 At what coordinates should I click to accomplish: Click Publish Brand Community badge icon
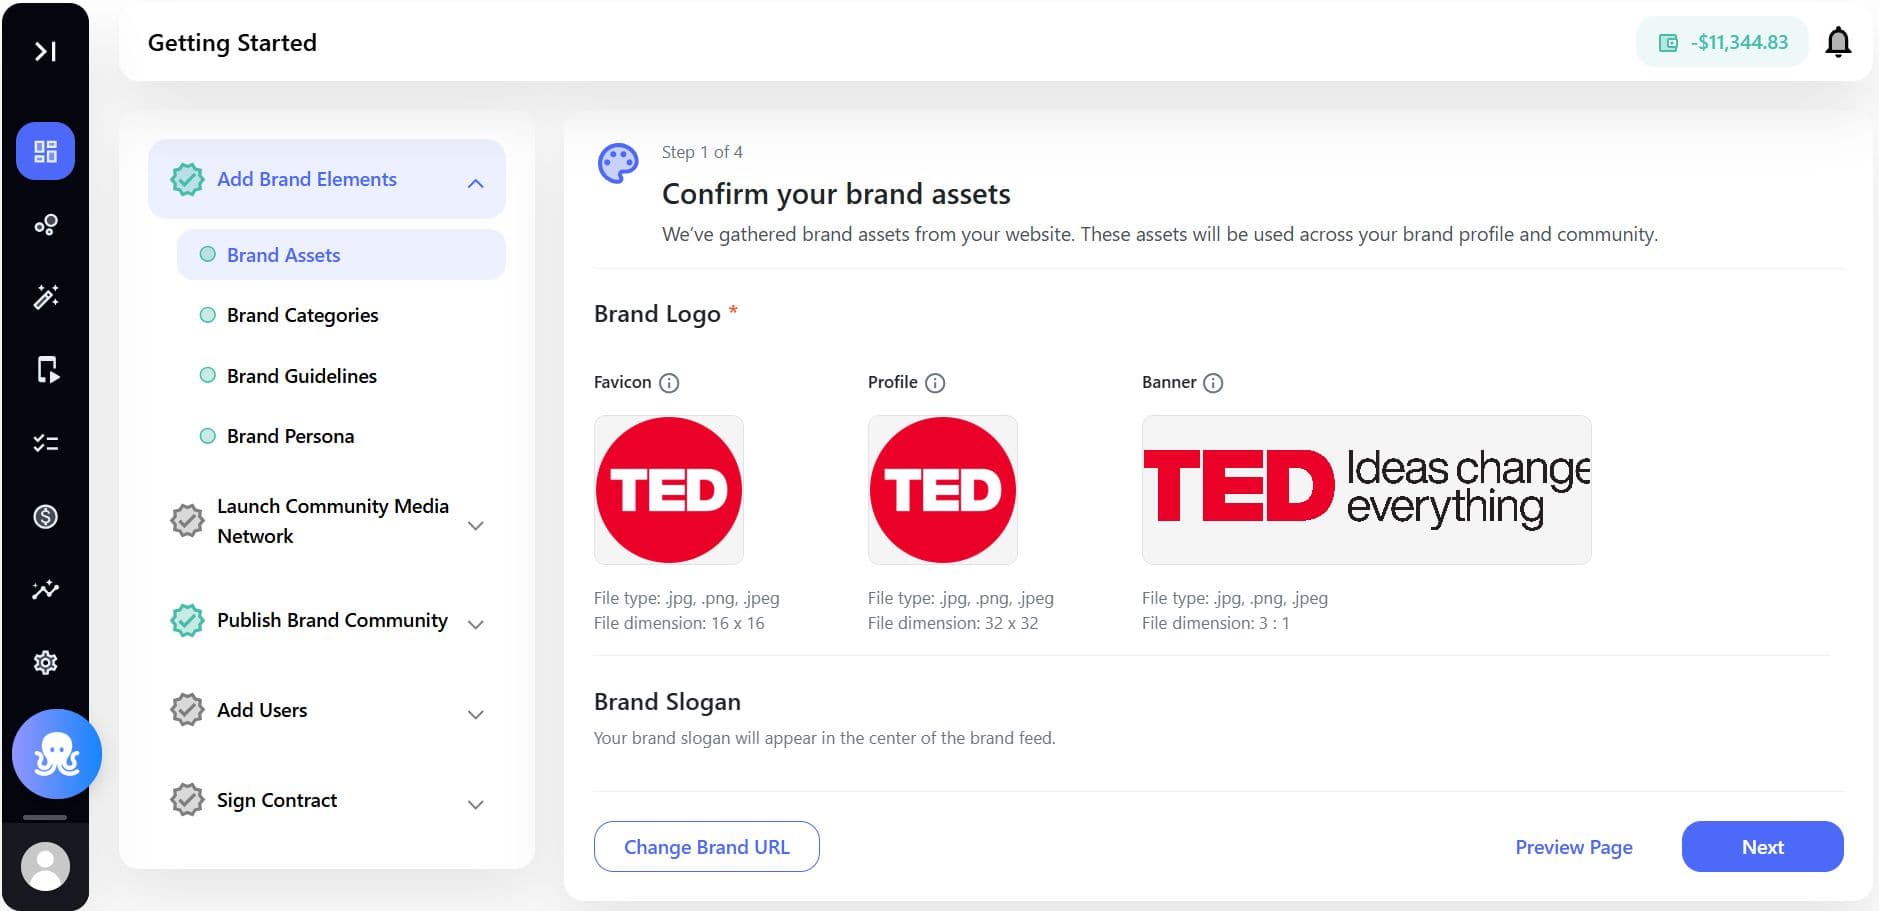[187, 621]
